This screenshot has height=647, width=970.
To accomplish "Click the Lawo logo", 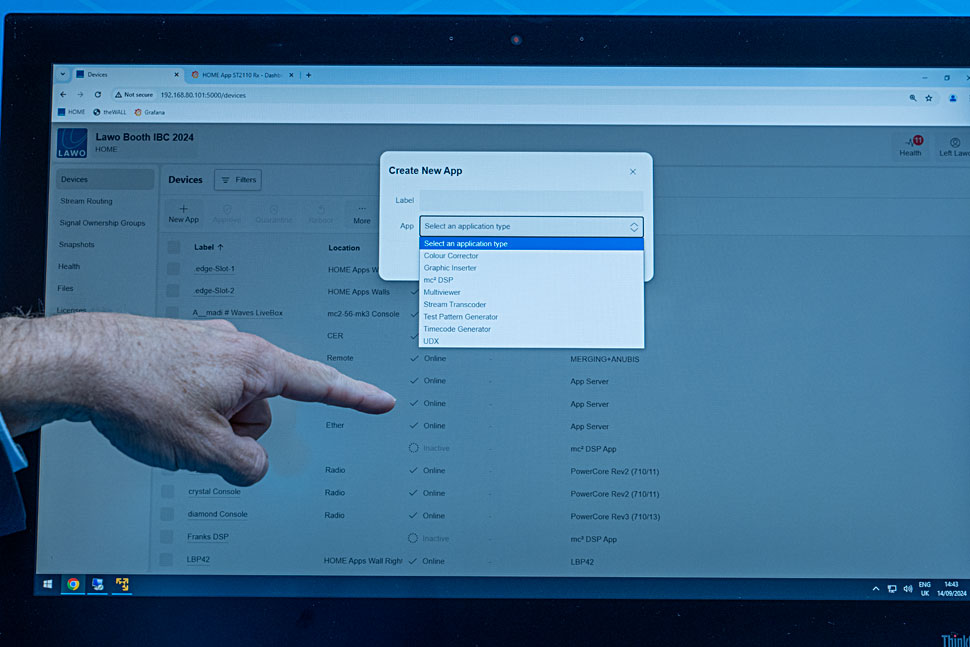I will click(72, 143).
